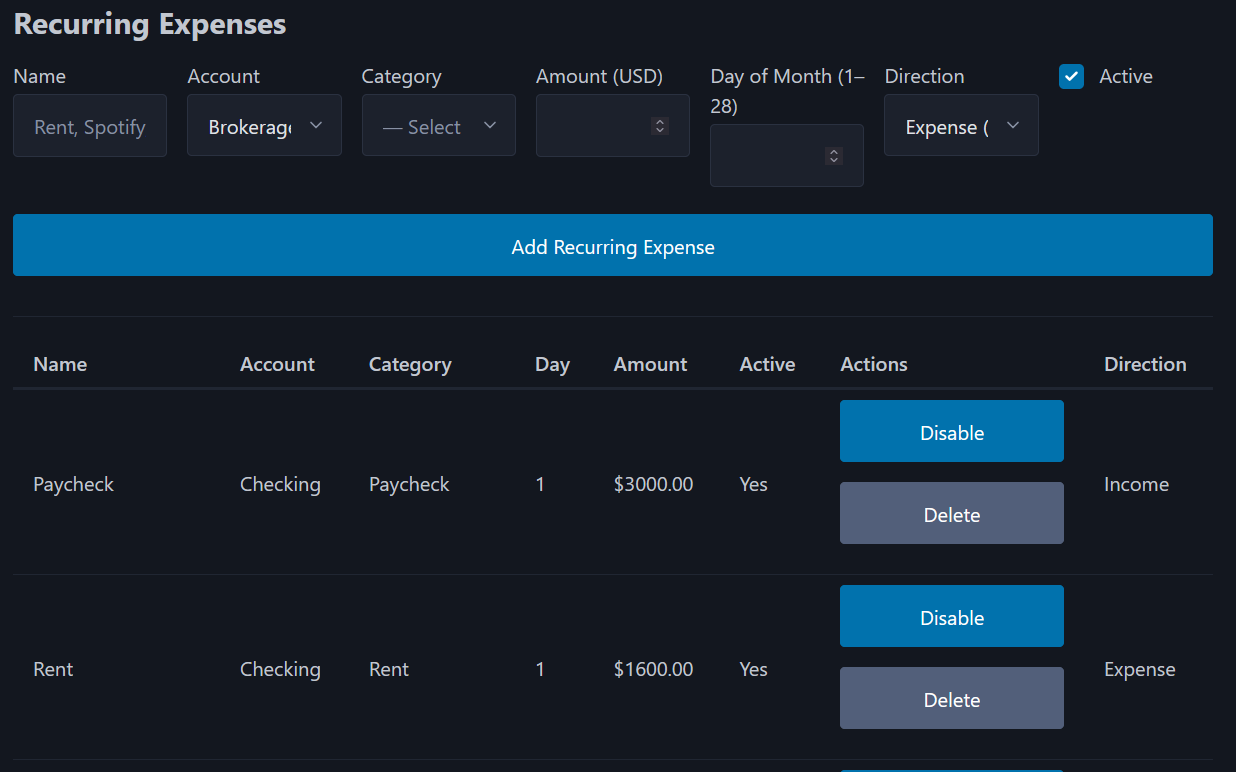Click the Name column header
This screenshot has height=772, width=1236.
60,364
